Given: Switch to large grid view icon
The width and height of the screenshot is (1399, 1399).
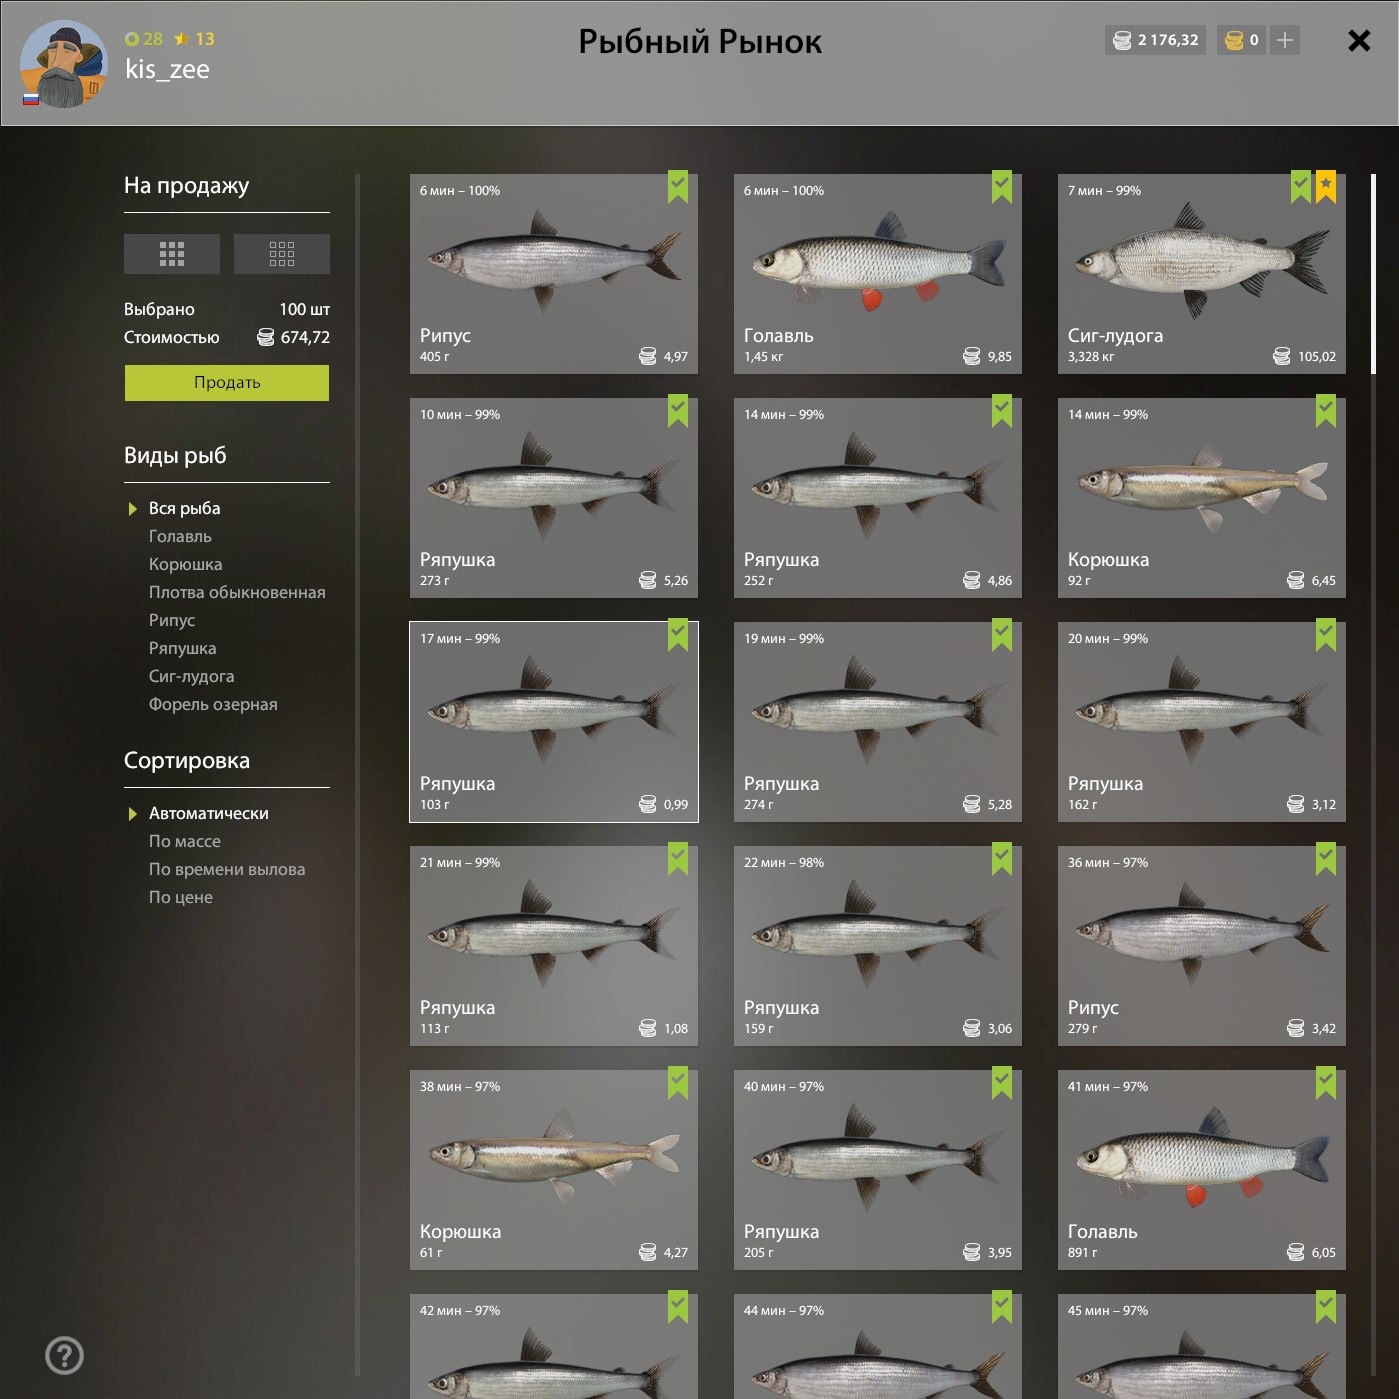Looking at the screenshot, I should (x=172, y=254).
